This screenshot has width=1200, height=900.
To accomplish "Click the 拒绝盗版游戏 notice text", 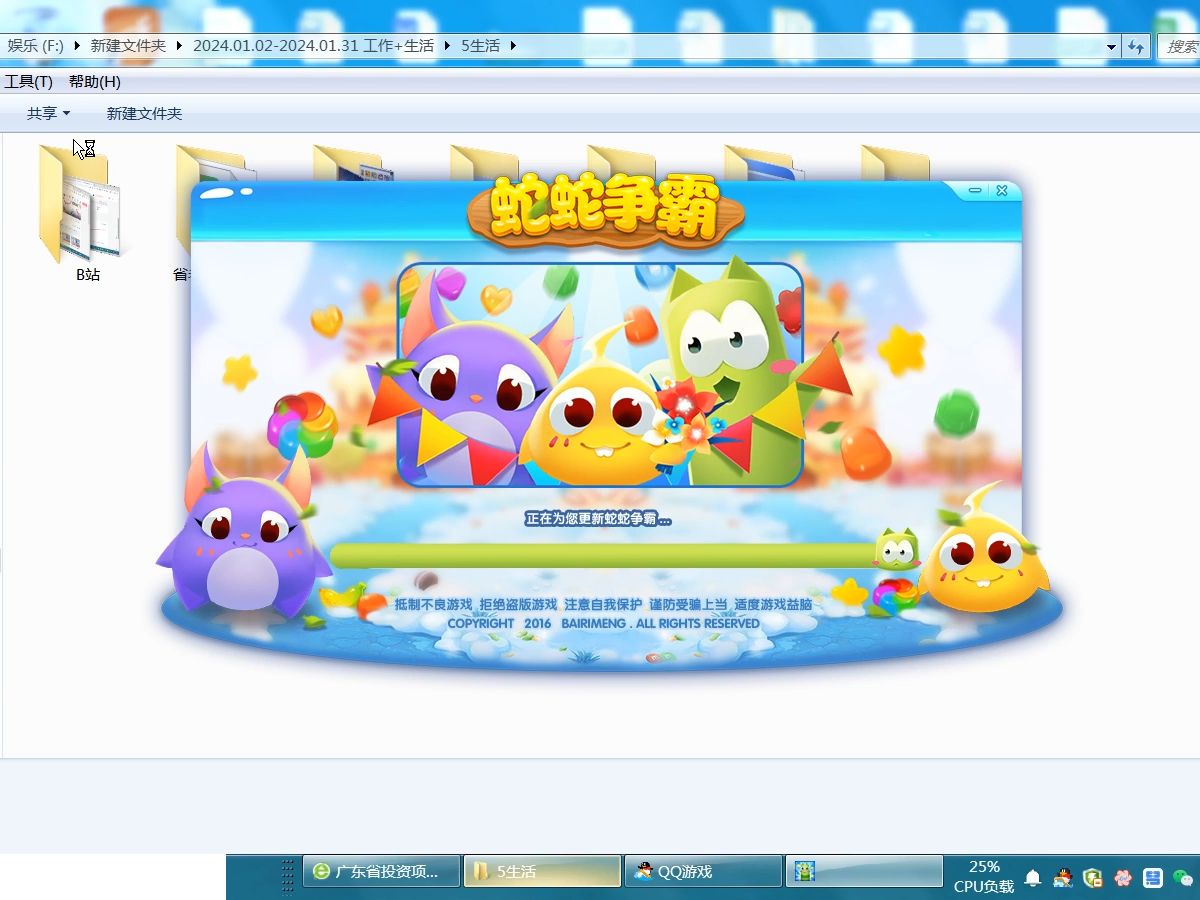I will tap(518, 605).
